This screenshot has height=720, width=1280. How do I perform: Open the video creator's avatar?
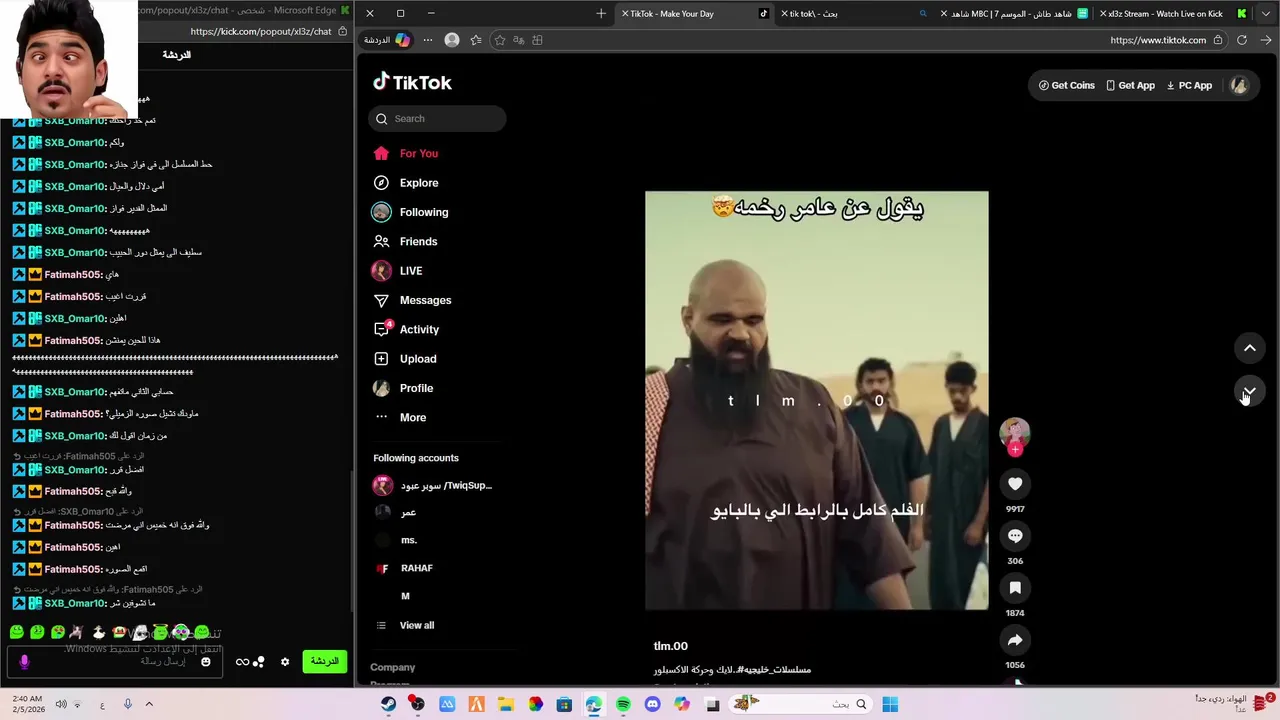click(1015, 432)
